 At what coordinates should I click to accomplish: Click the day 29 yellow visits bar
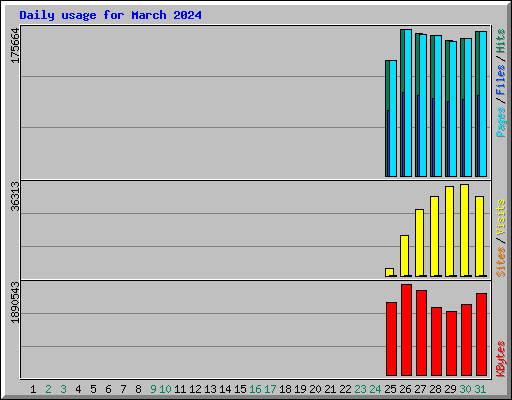tap(449, 231)
